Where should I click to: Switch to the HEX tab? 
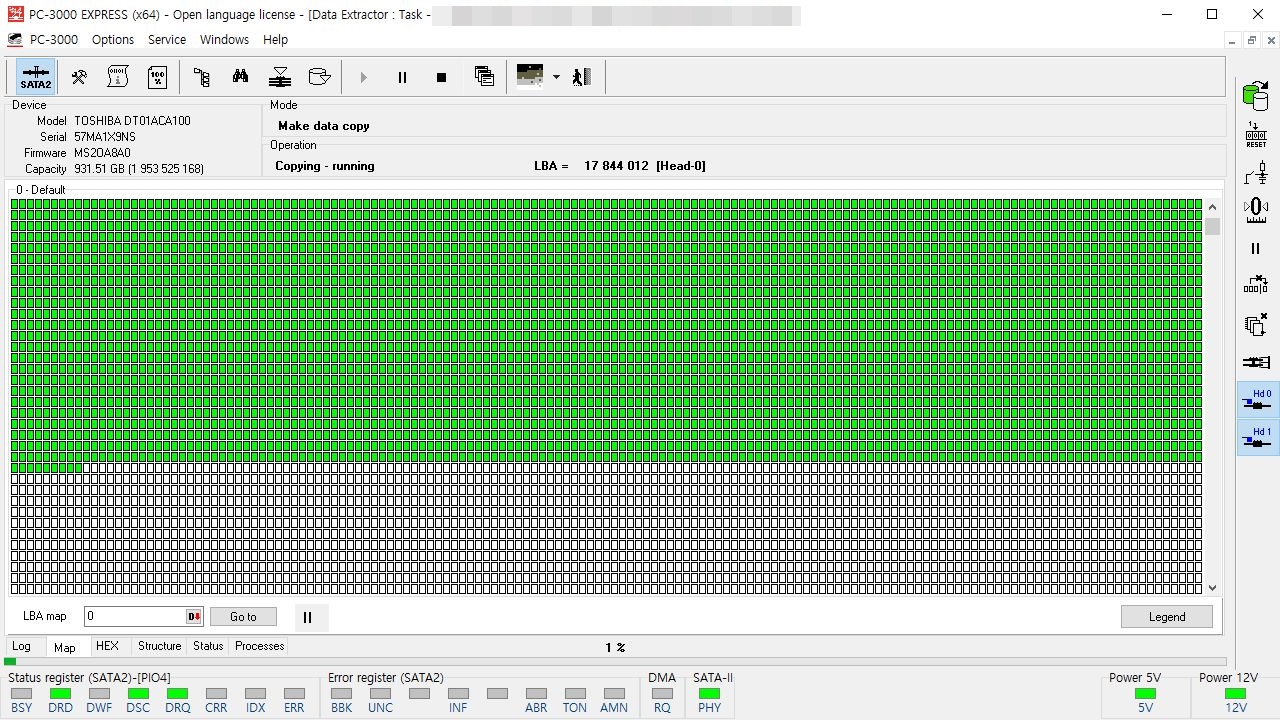pos(107,646)
